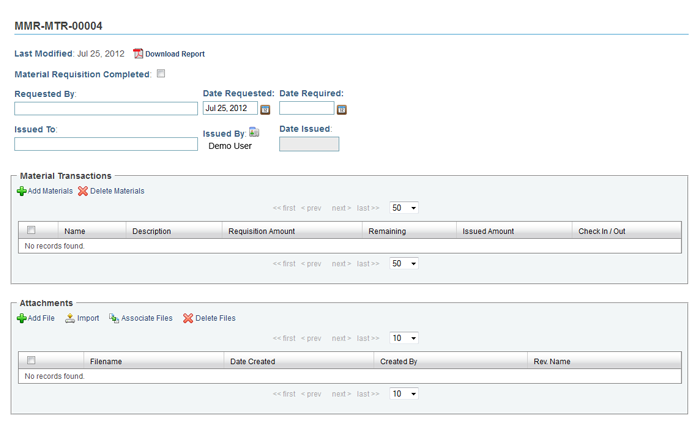The width and height of the screenshot is (700, 436).
Task: Click the red Delete Materials X icon
Action: click(83, 191)
